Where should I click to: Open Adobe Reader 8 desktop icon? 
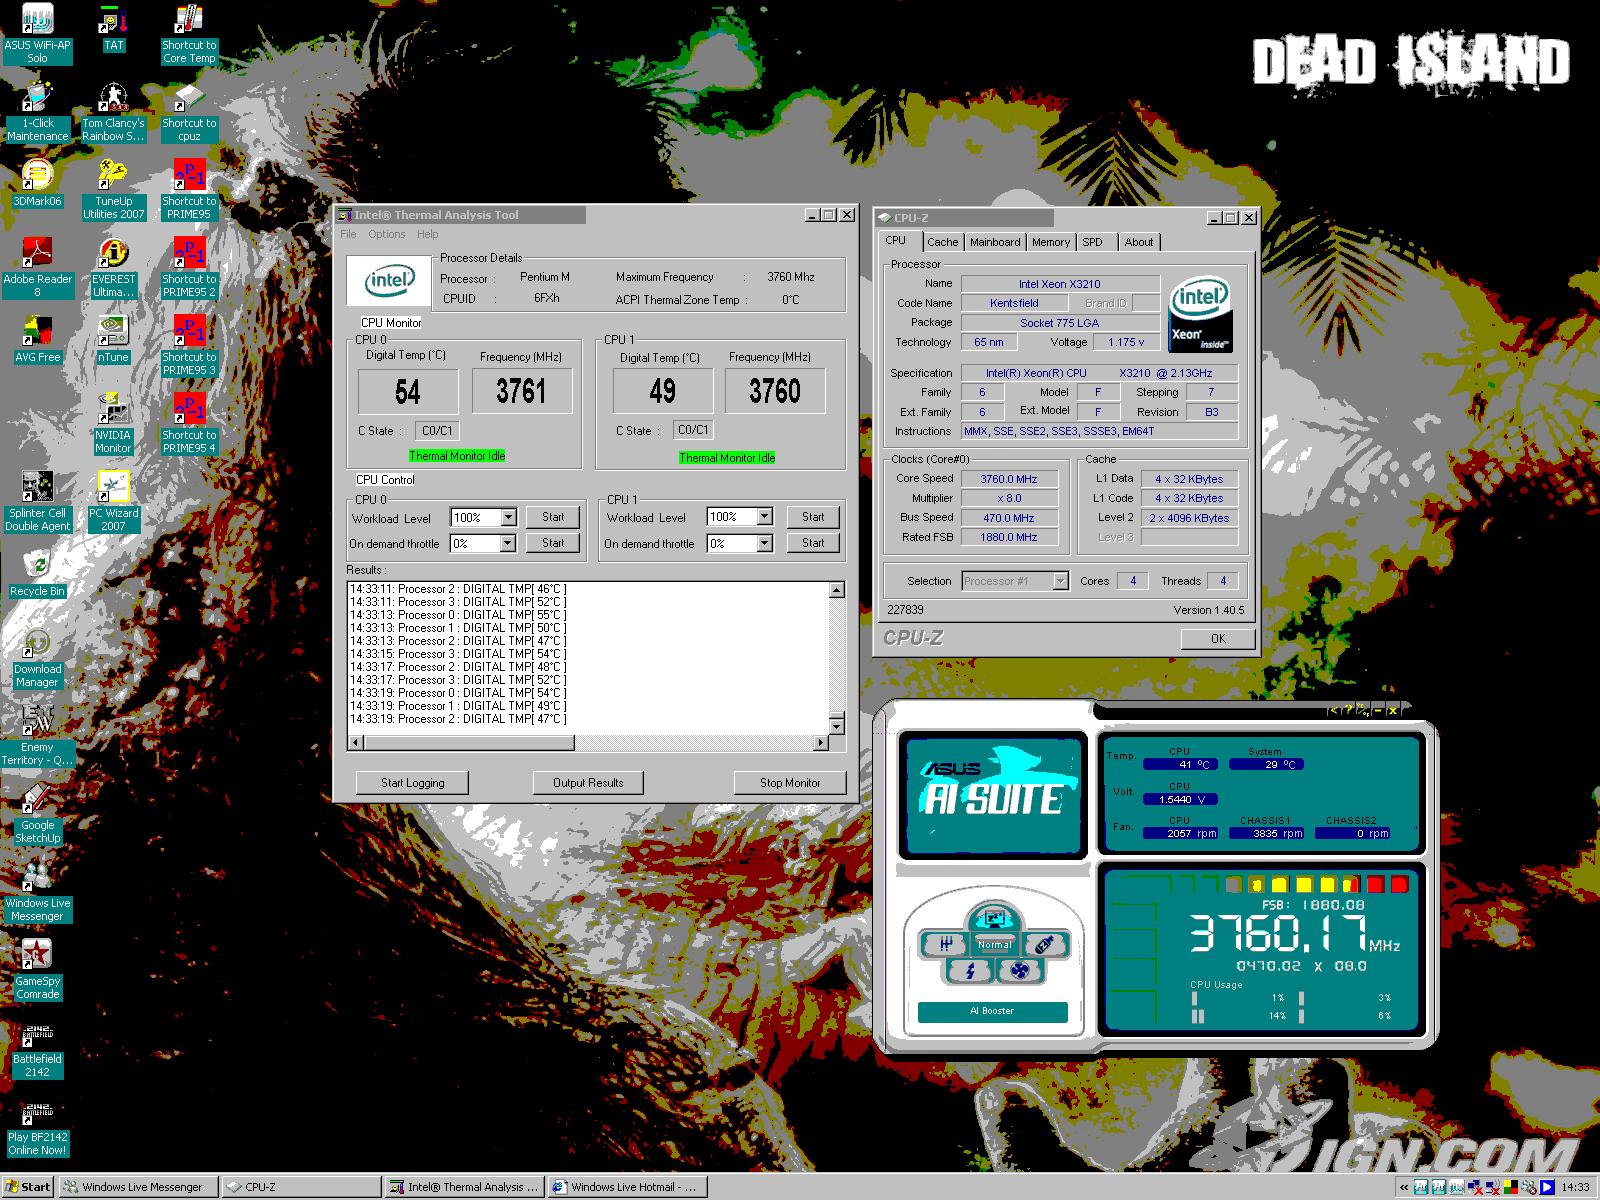(x=37, y=268)
